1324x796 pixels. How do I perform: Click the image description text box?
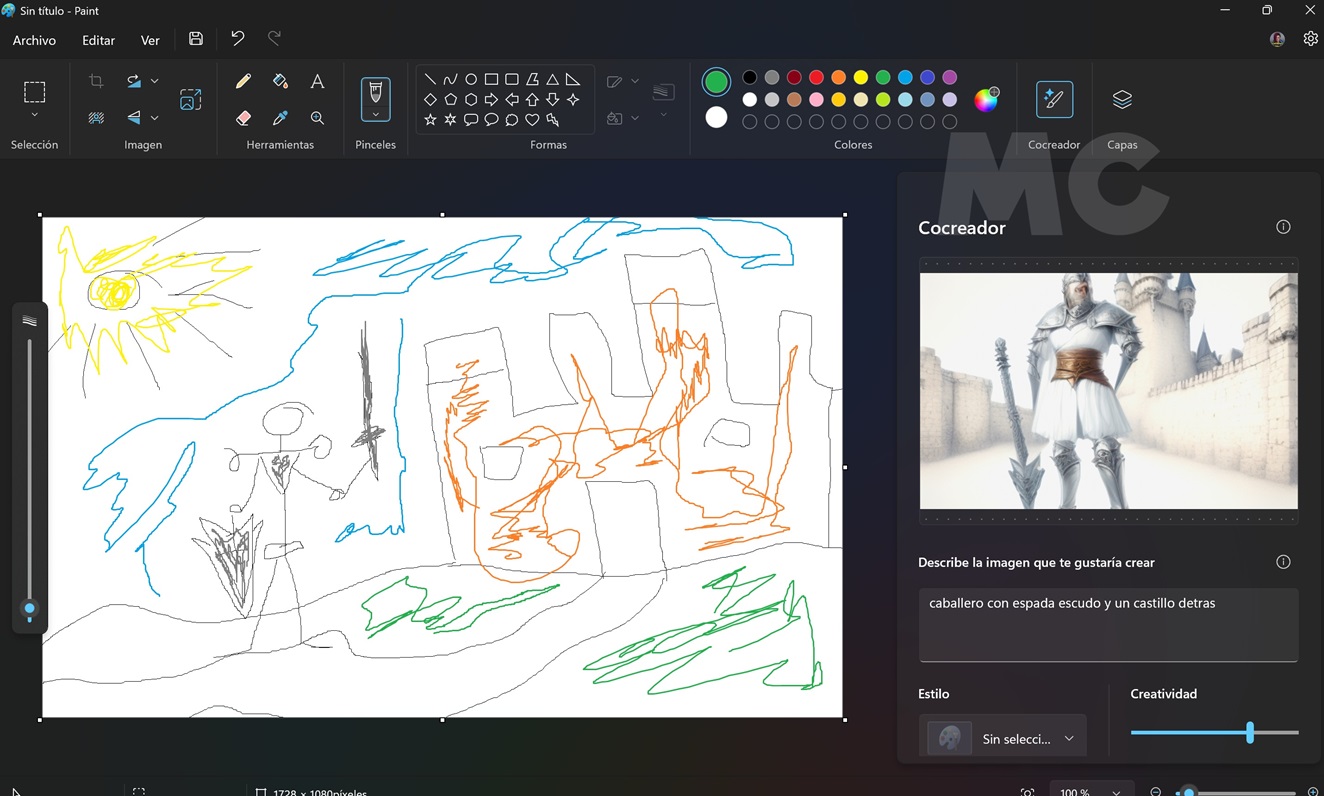pyautogui.click(x=1108, y=624)
